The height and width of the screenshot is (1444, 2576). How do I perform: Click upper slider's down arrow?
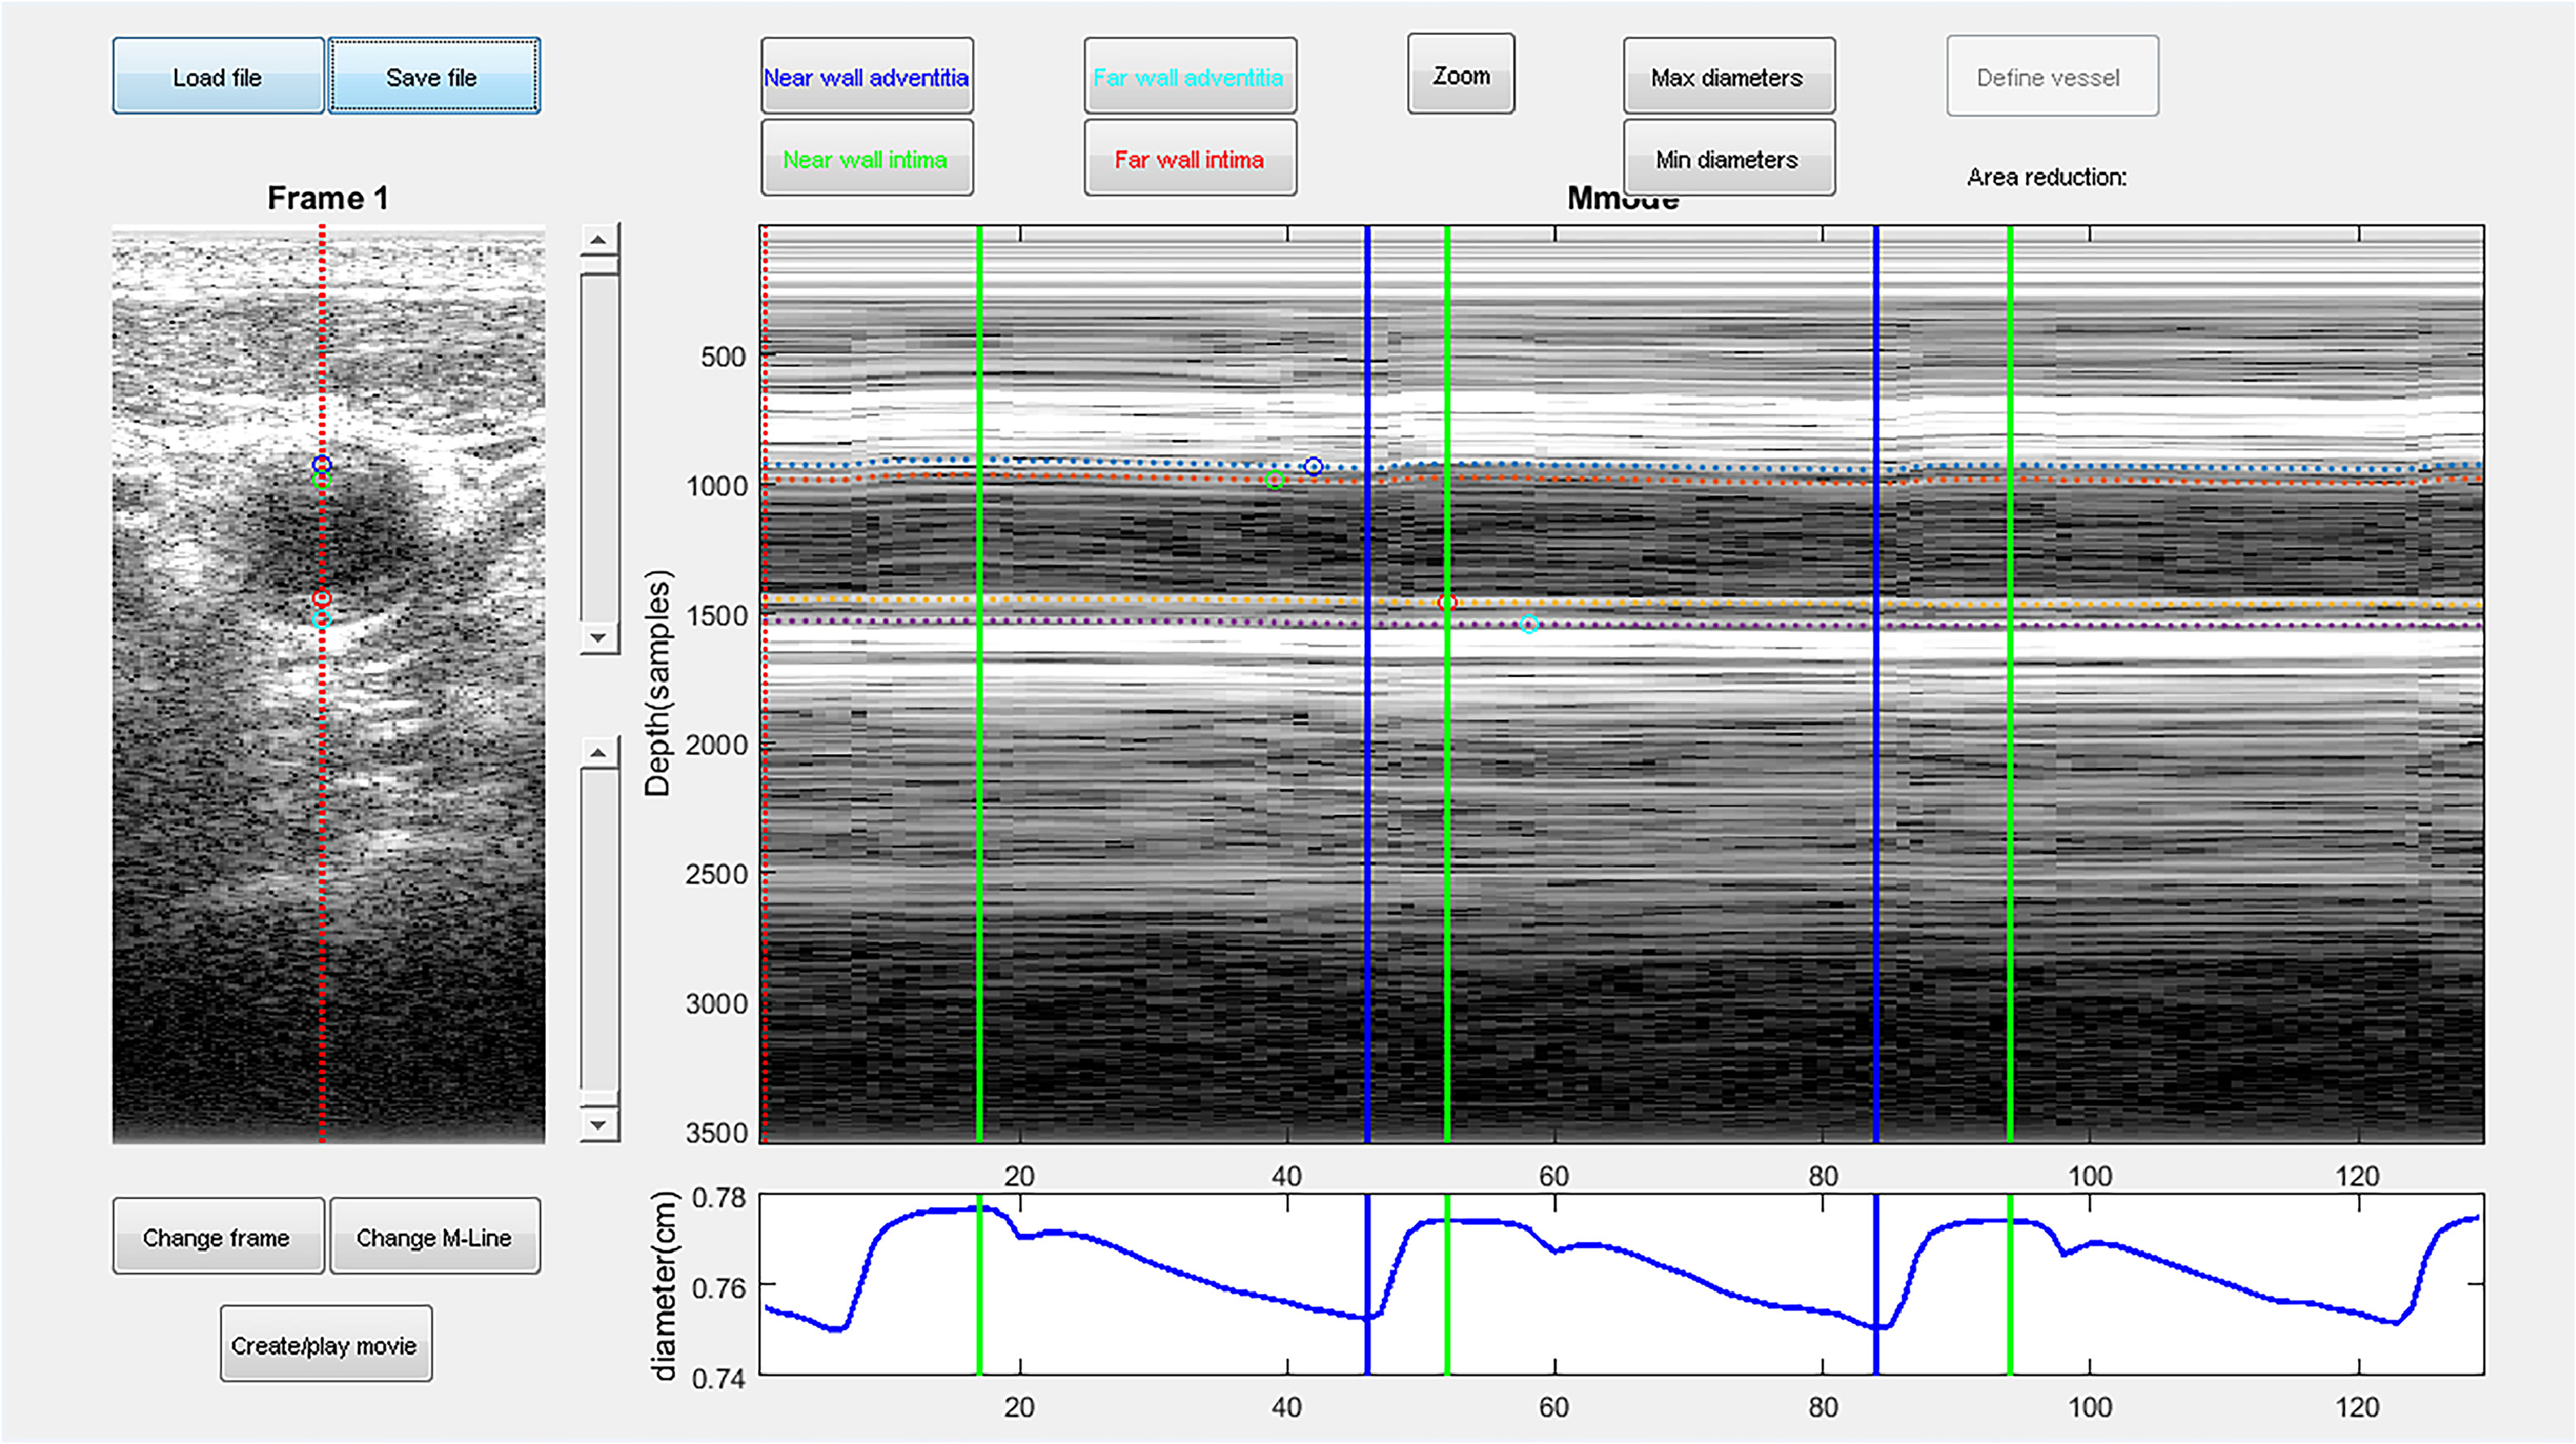pyautogui.click(x=599, y=637)
